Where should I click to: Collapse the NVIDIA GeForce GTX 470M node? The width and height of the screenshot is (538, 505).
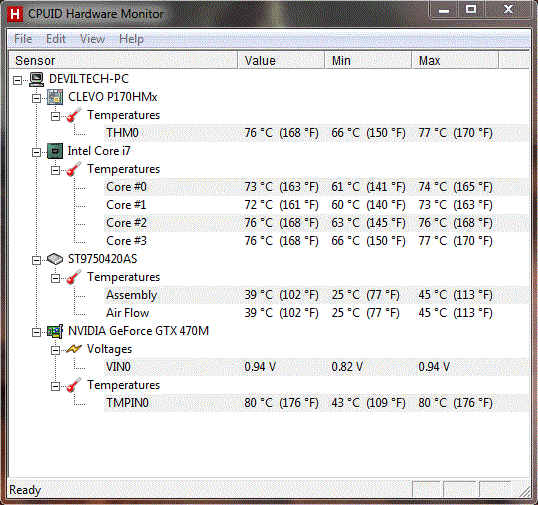(x=36, y=332)
